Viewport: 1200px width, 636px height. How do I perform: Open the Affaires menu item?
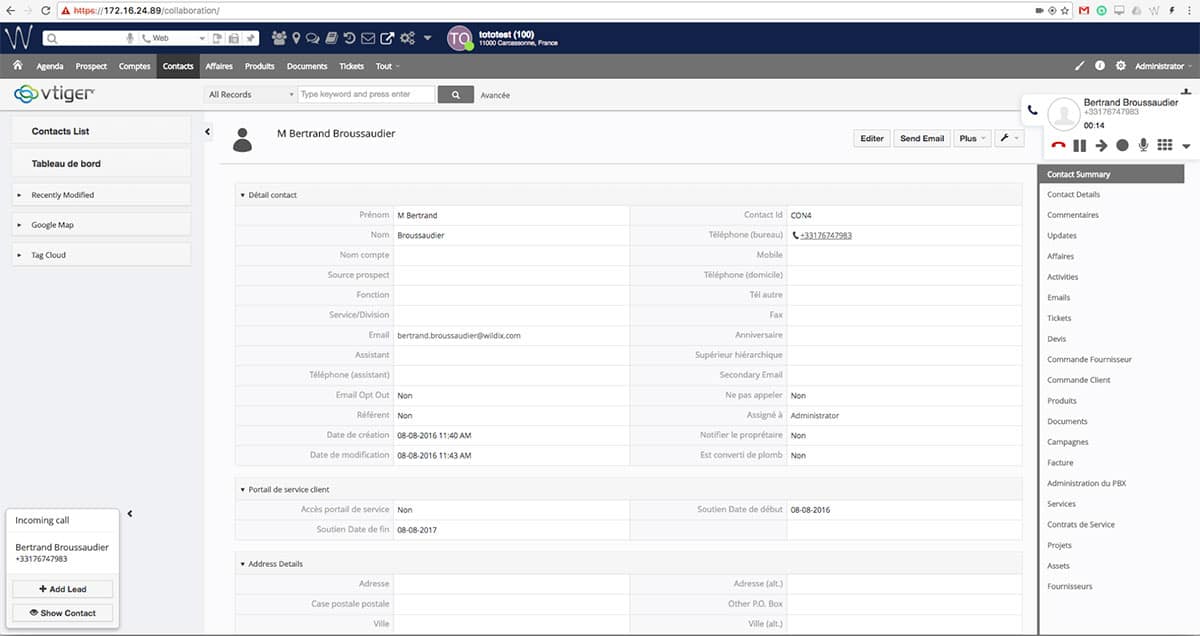[x=218, y=66]
